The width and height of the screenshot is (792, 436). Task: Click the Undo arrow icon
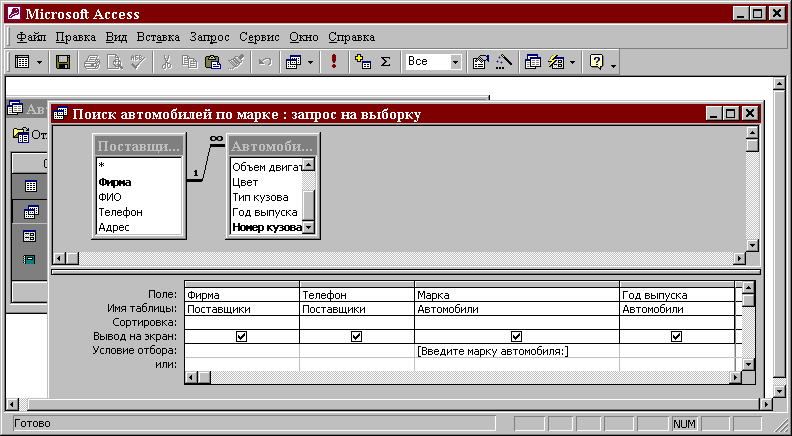(265, 62)
